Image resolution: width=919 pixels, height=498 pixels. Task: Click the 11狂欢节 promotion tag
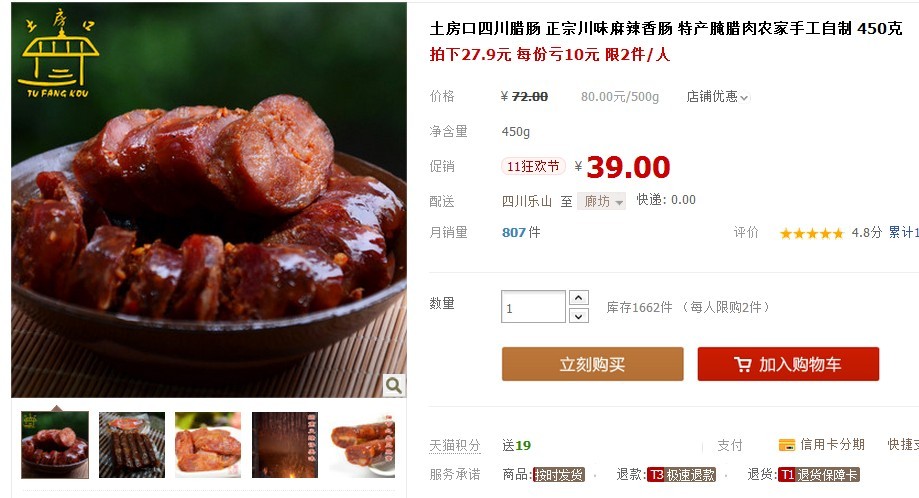(x=533, y=166)
